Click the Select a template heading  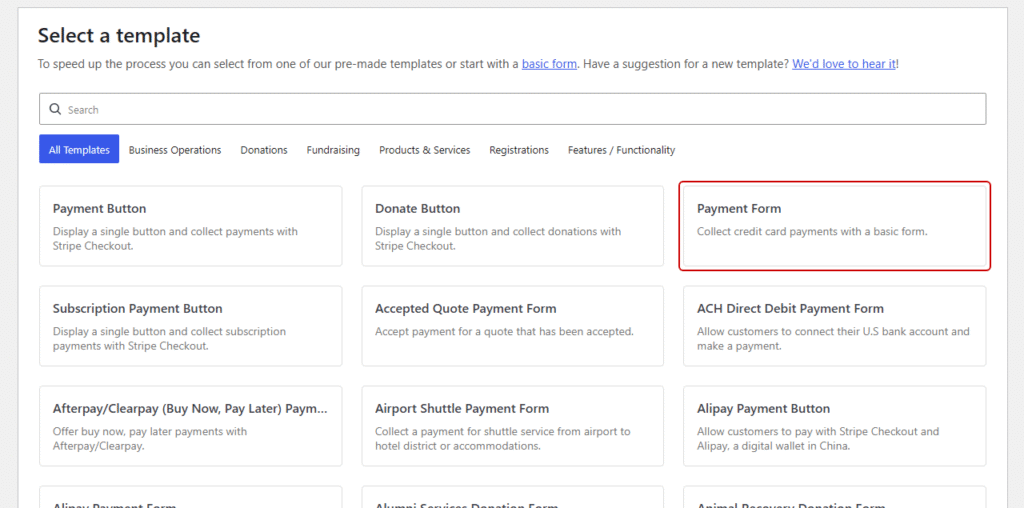click(119, 35)
